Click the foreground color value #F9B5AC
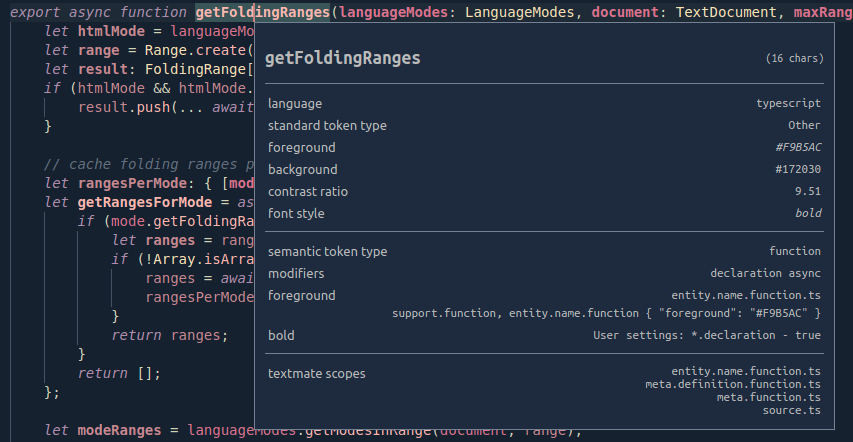 click(x=798, y=148)
